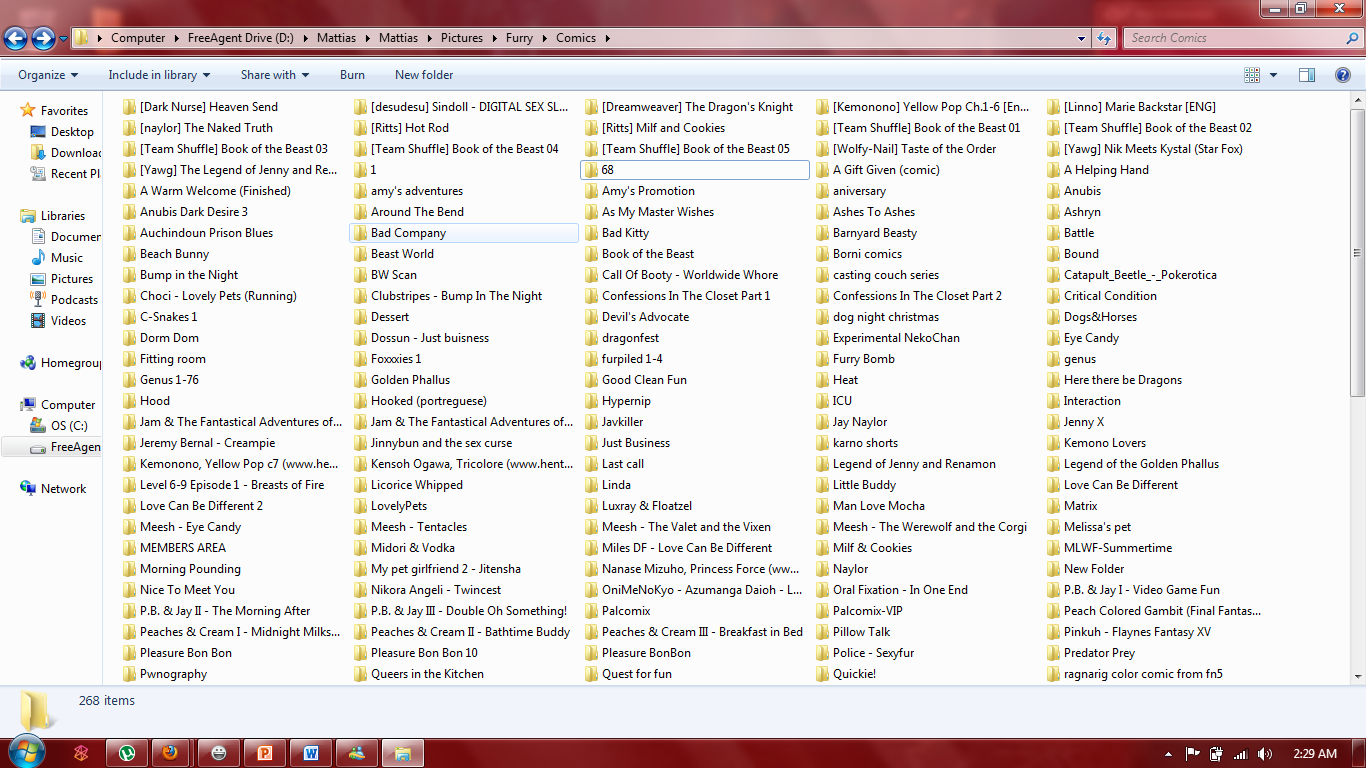Click the folder icon beside Beach Bunny
Viewport: 1366px width, 768px height.
click(x=129, y=254)
